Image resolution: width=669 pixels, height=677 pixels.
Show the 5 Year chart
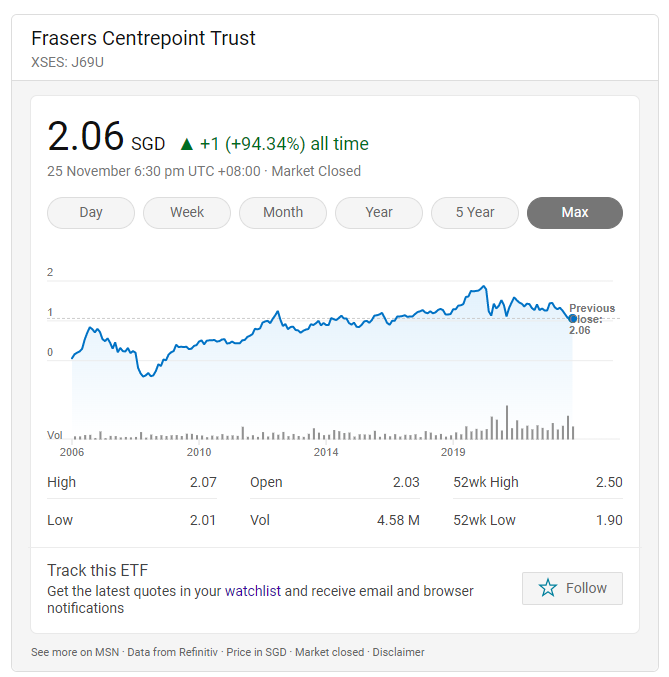coord(475,212)
